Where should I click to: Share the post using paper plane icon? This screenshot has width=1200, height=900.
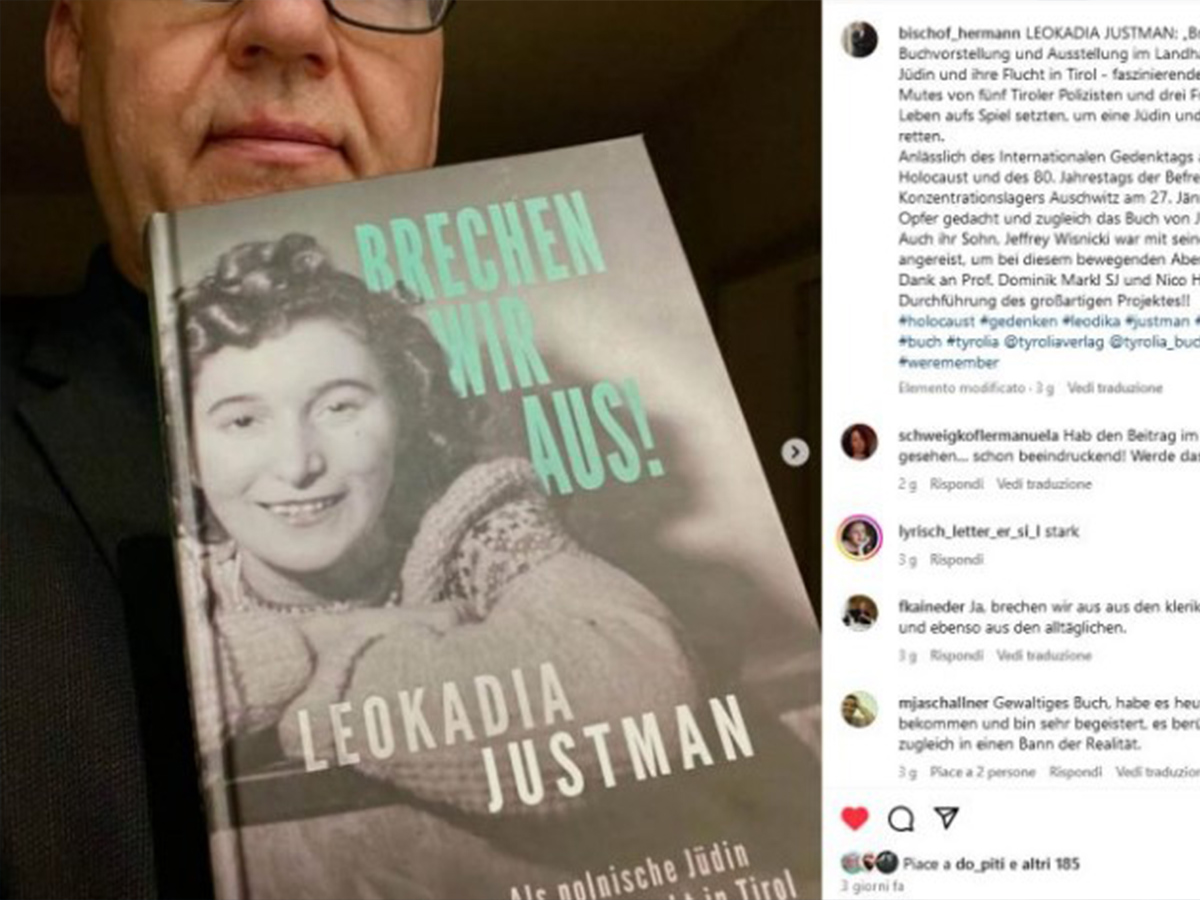pyautogui.click(x=946, y=818)
